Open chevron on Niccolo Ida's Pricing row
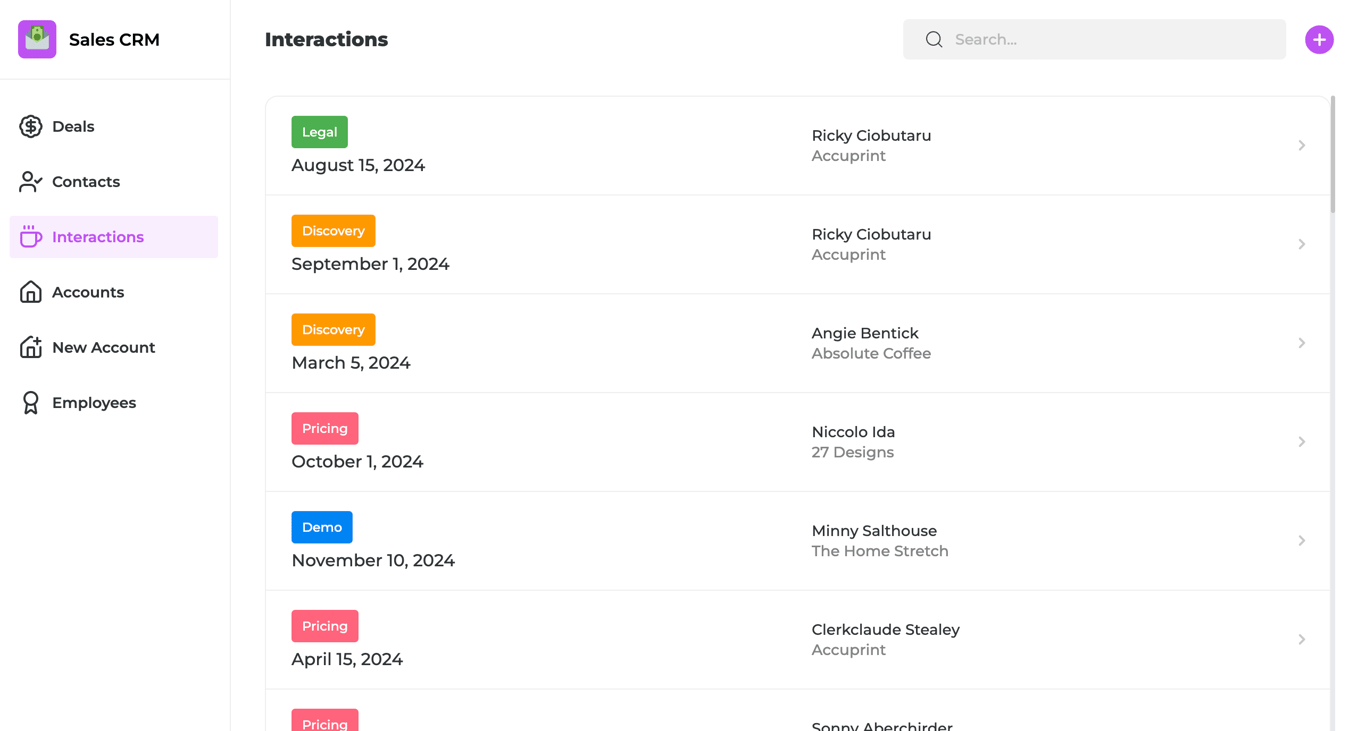The image size is (1366, 731). pyautogui.click(x=1301, y=442)
